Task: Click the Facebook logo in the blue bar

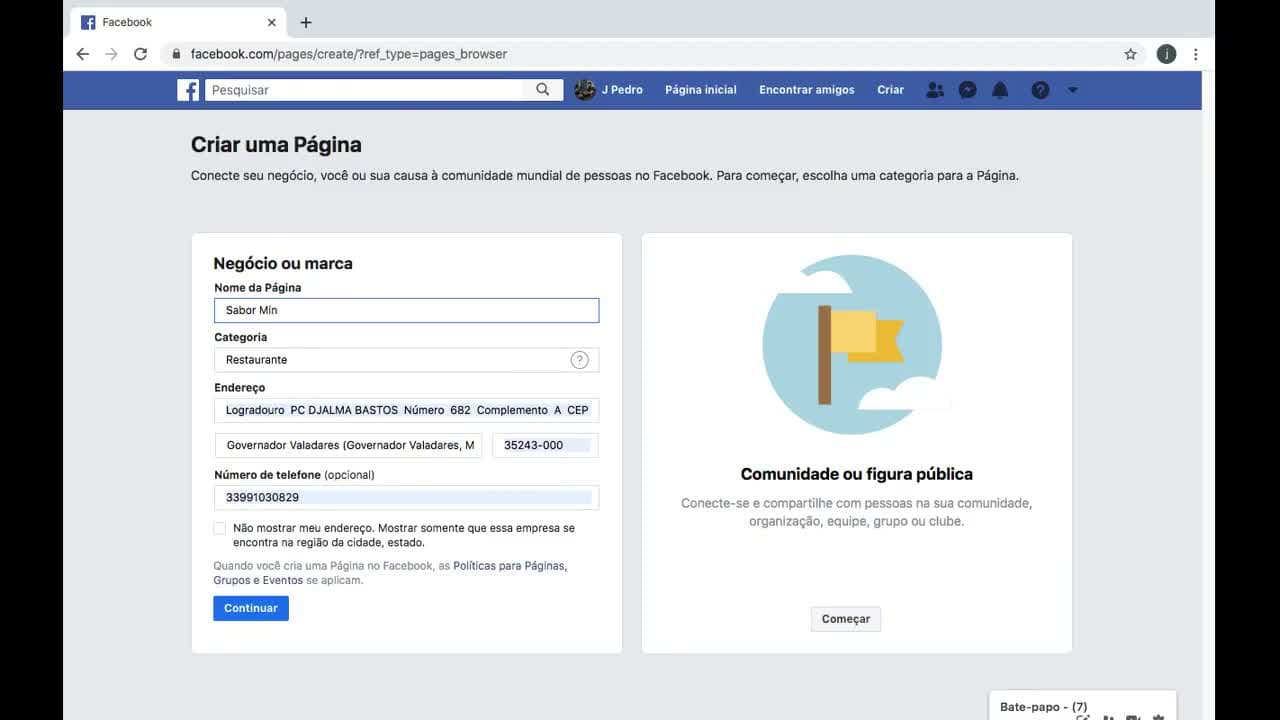Action: (x=188, y=90)
